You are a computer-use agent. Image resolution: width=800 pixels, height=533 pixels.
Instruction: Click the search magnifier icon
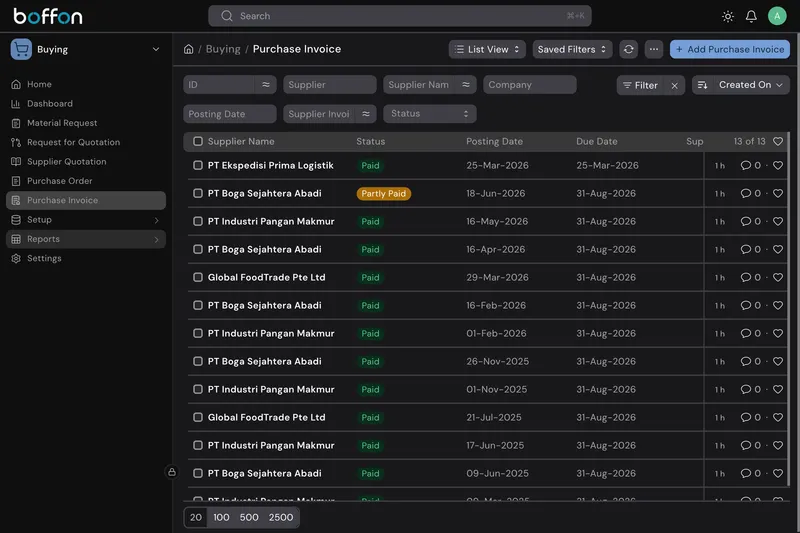[x=227, y=16]
